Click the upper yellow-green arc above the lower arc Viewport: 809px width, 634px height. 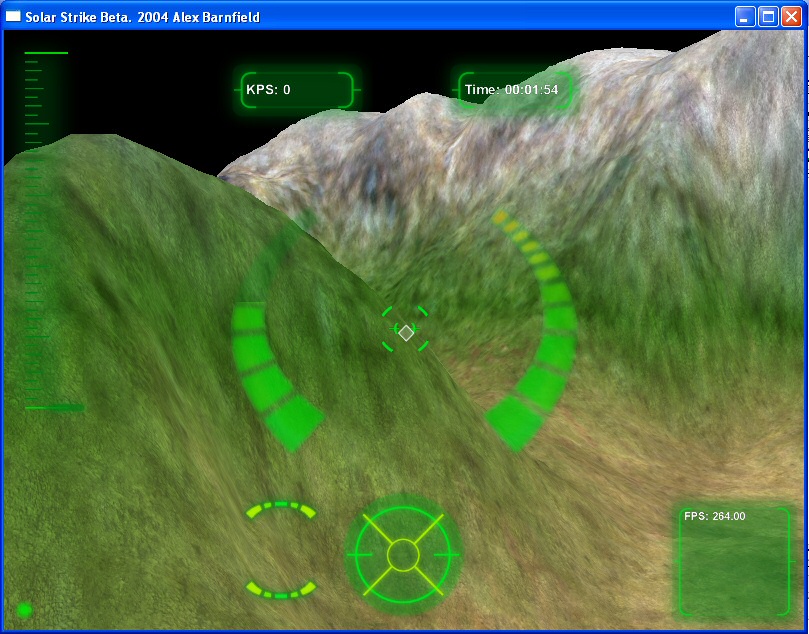point(281,509)
